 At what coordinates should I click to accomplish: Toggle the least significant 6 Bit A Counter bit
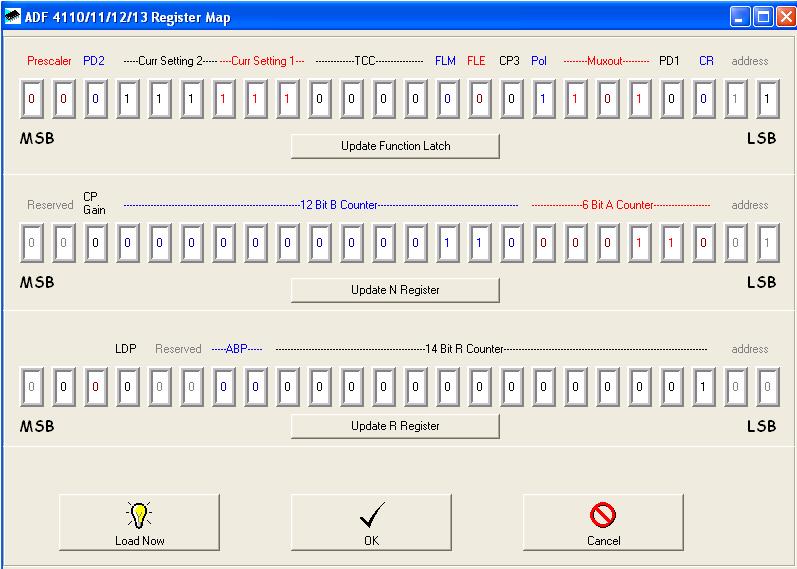(x=703, y=243)
